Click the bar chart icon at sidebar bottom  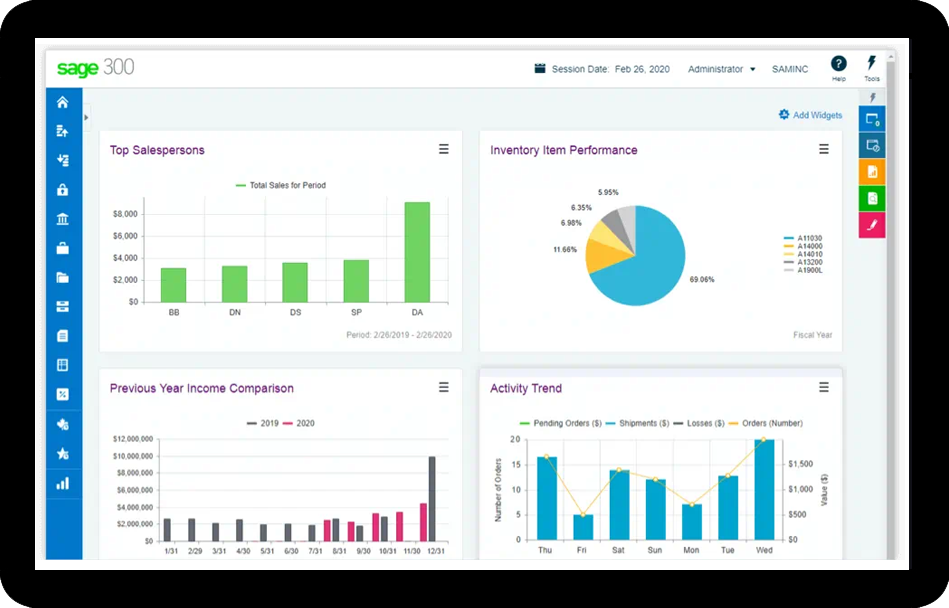coord(63,483)
